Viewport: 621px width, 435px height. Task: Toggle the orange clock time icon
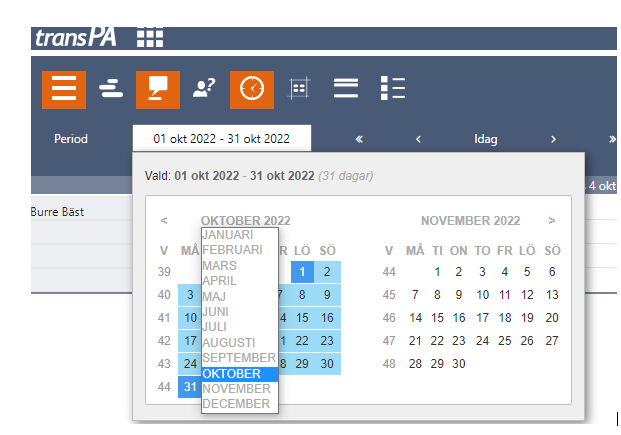click(x=252, y=90)
